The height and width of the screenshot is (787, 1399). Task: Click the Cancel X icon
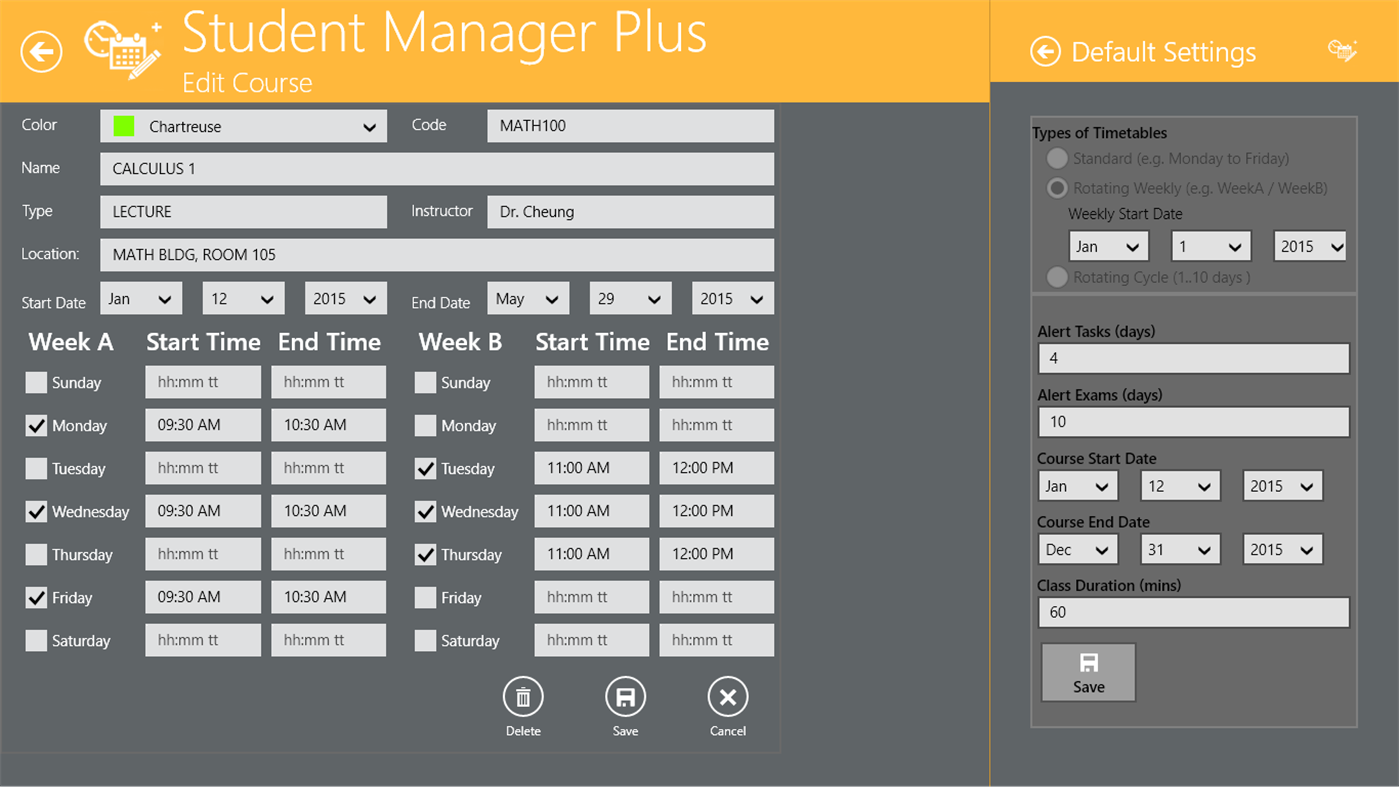coord(727,697)
